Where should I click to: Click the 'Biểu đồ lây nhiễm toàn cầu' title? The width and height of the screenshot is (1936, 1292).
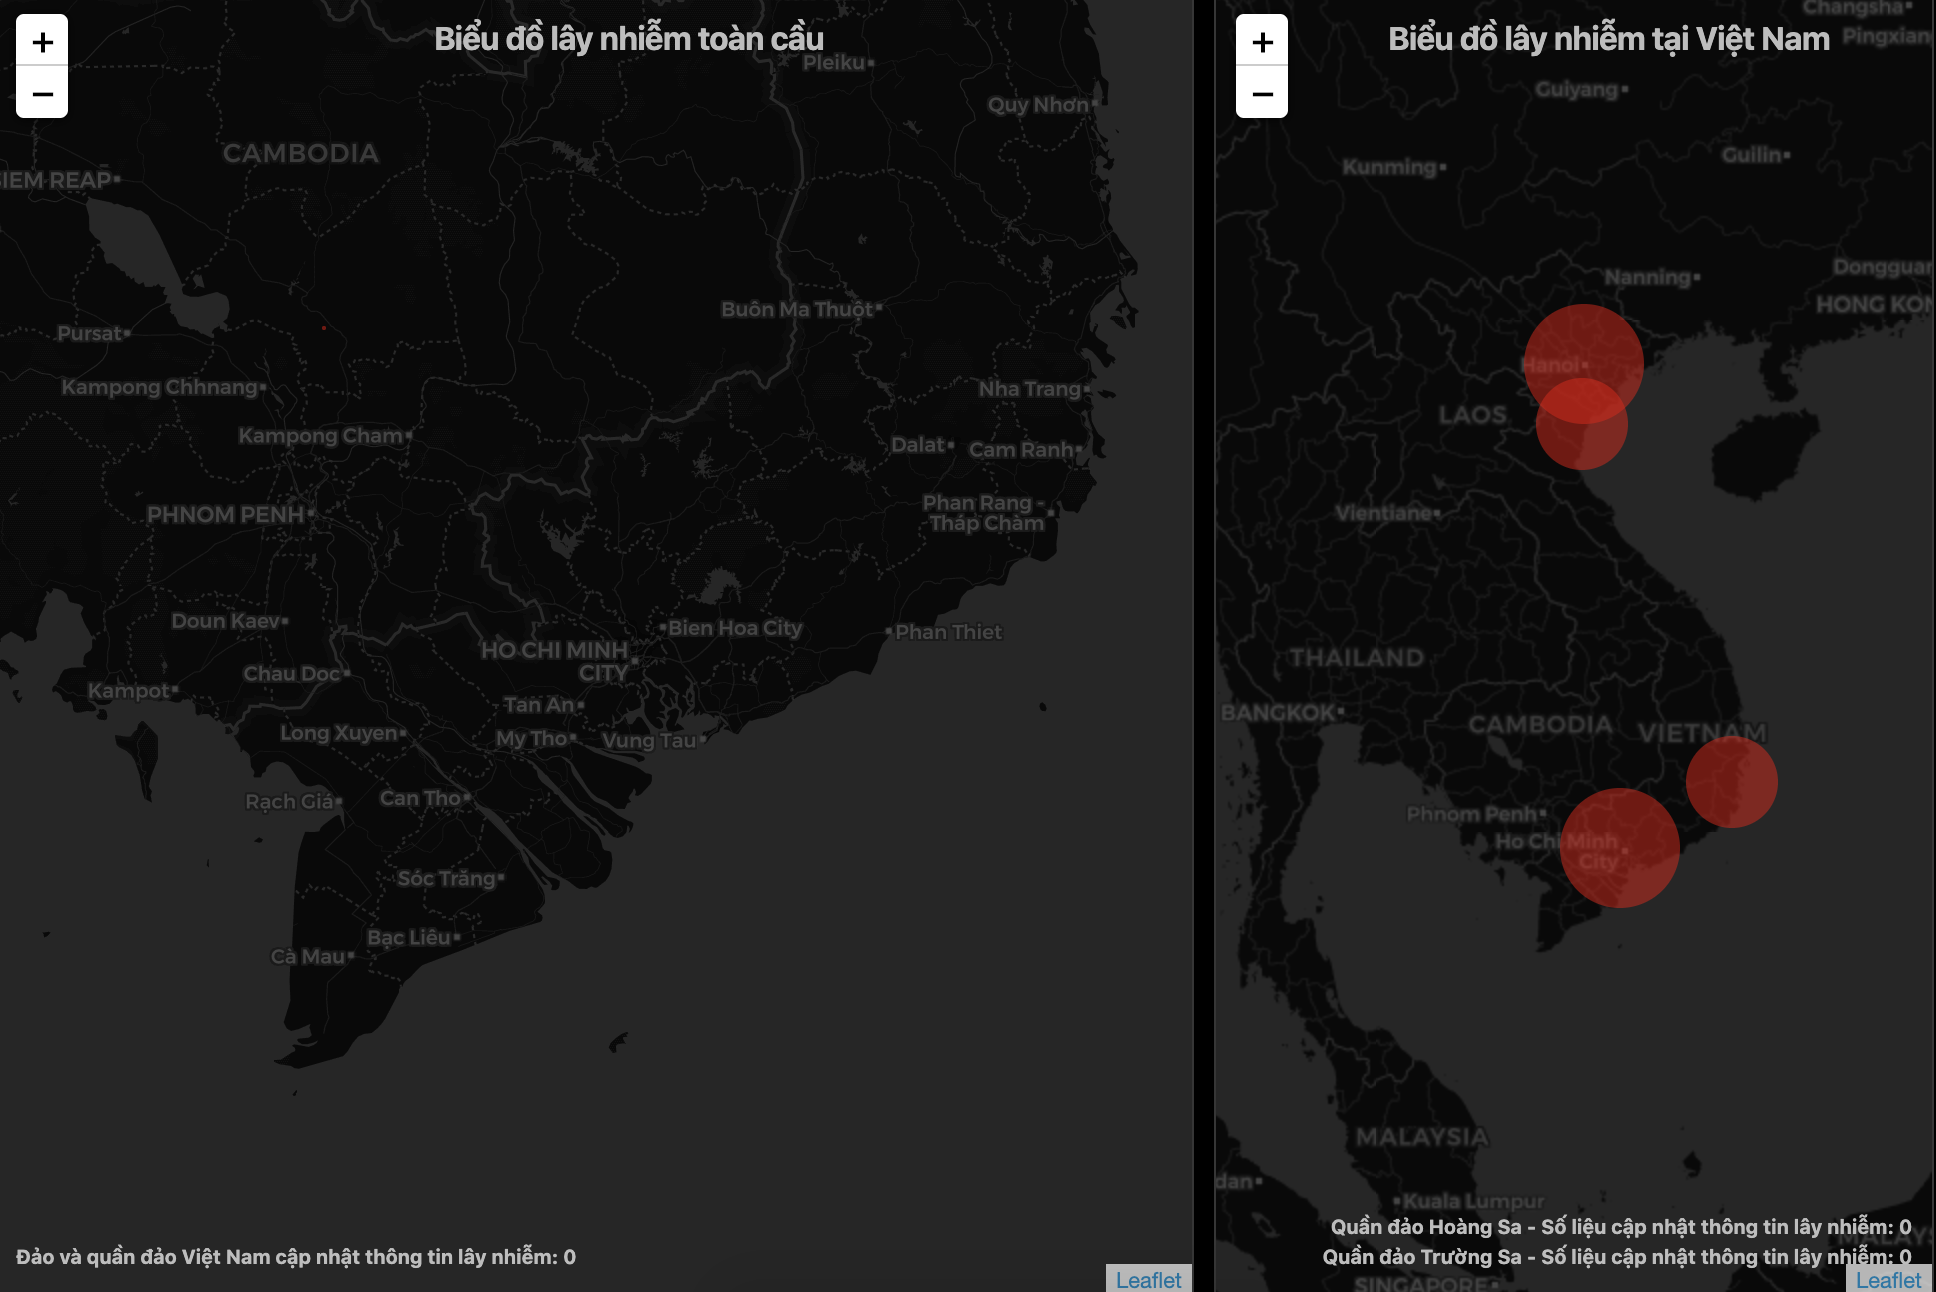629,39
